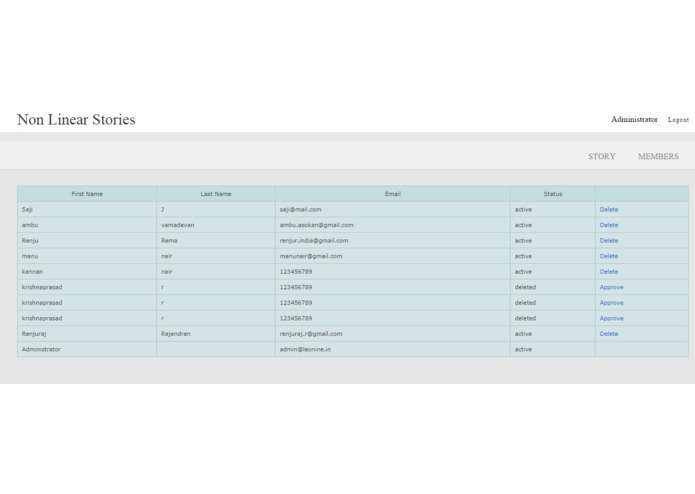The width and height of the screenshot is (695, 494).
Task: Select the manunair@gmail.com email cell
Action: (393, 256)
